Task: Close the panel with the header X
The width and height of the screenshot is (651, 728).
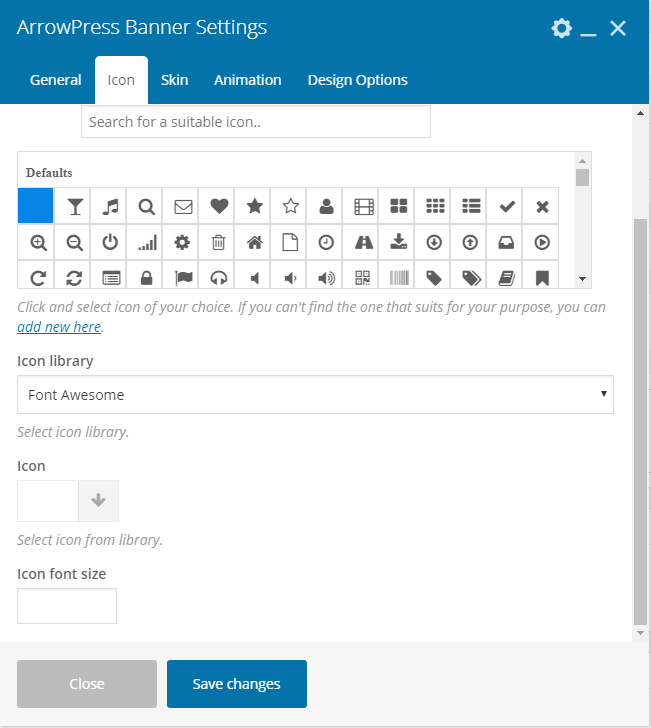Action: (x=618, y=28)
